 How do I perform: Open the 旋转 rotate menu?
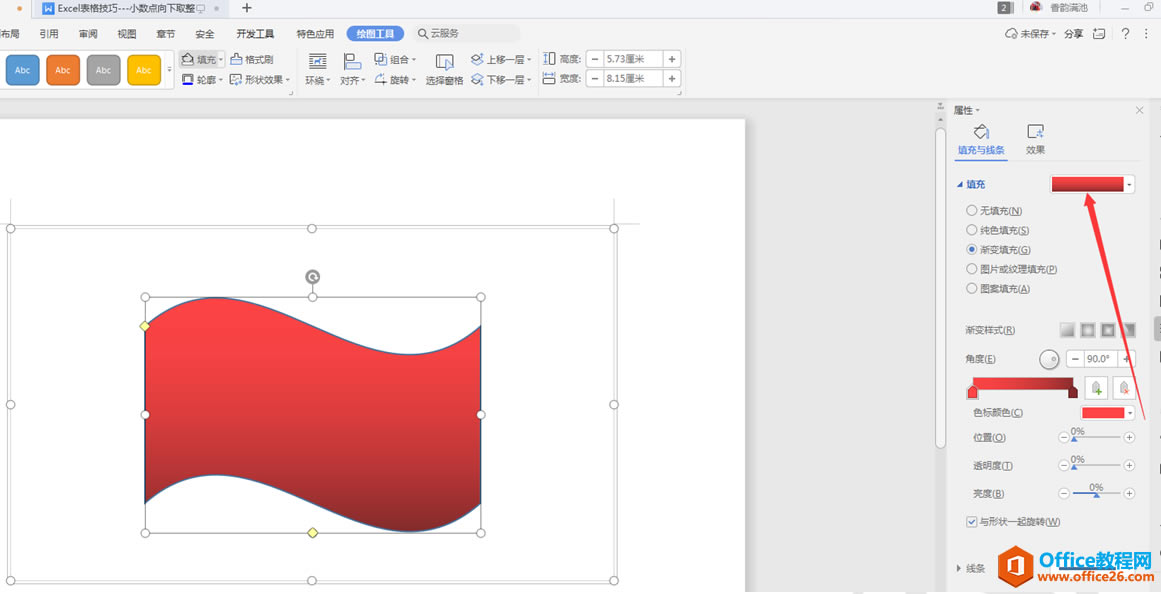coord(395,79)
